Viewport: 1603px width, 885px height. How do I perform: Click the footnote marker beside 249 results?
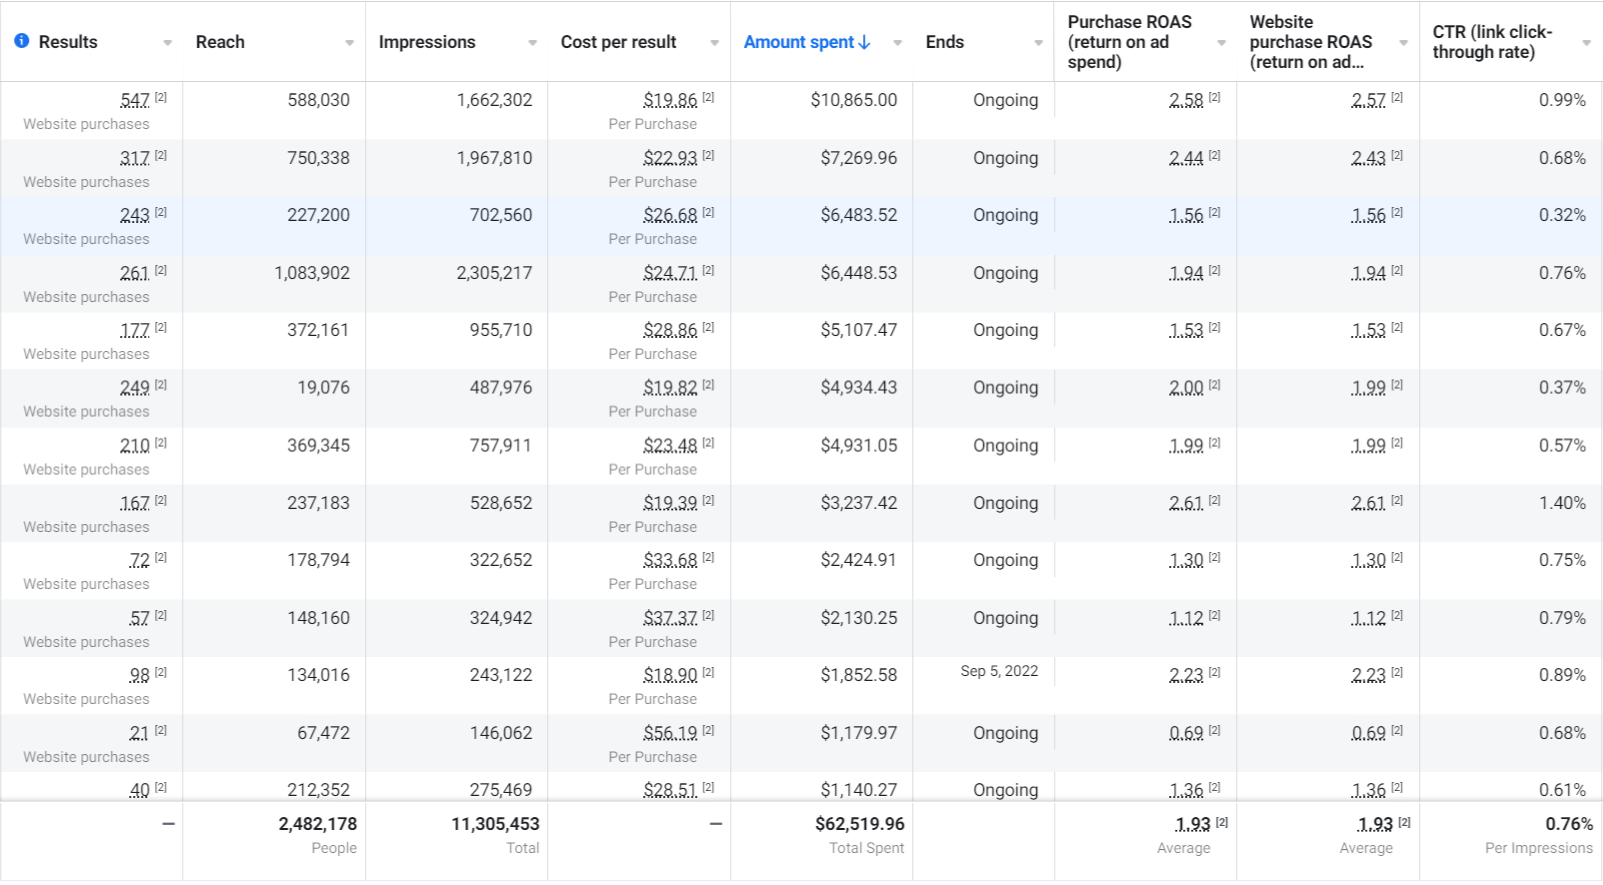[161, 385]
